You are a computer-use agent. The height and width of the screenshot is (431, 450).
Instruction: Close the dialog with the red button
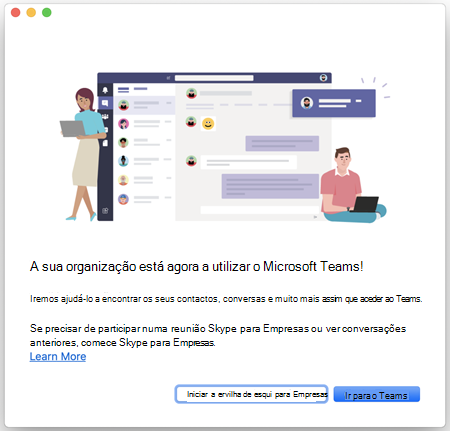pyautogui.click(x=15, y=13)
